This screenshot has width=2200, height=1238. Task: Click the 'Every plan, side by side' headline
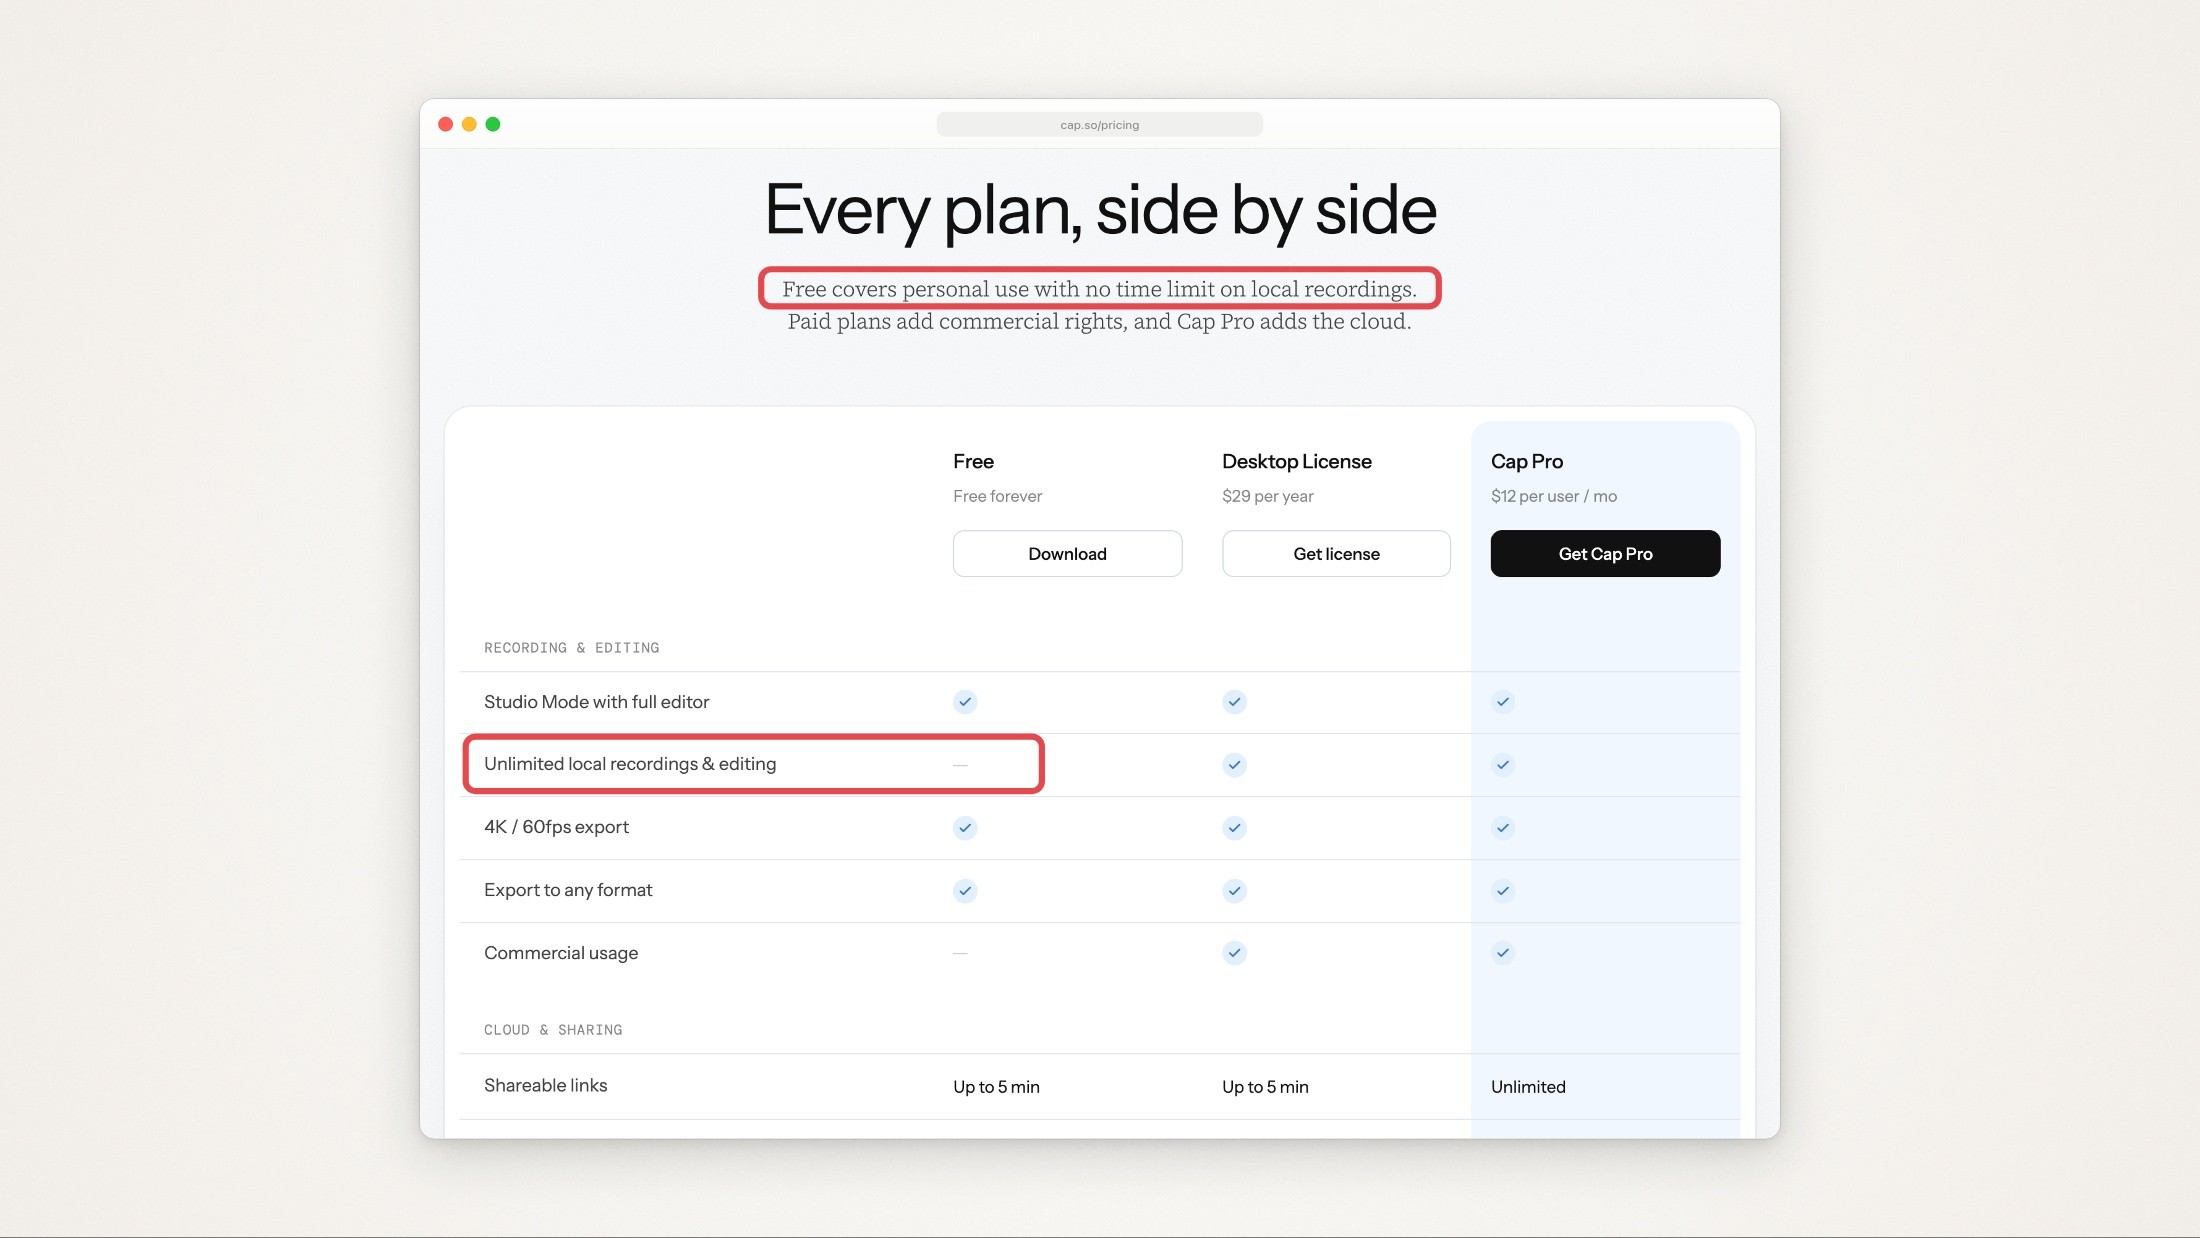pos(1100,210)
